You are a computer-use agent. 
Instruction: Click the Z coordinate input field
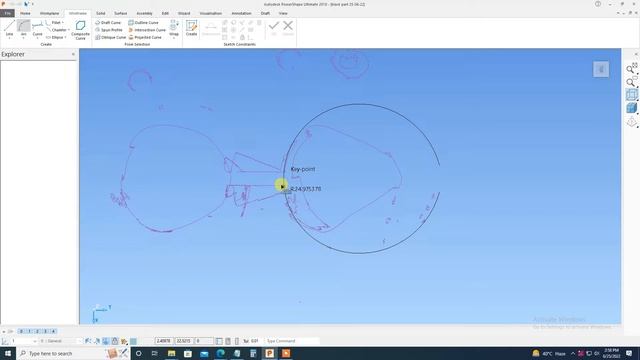click(x=204, y=341)
